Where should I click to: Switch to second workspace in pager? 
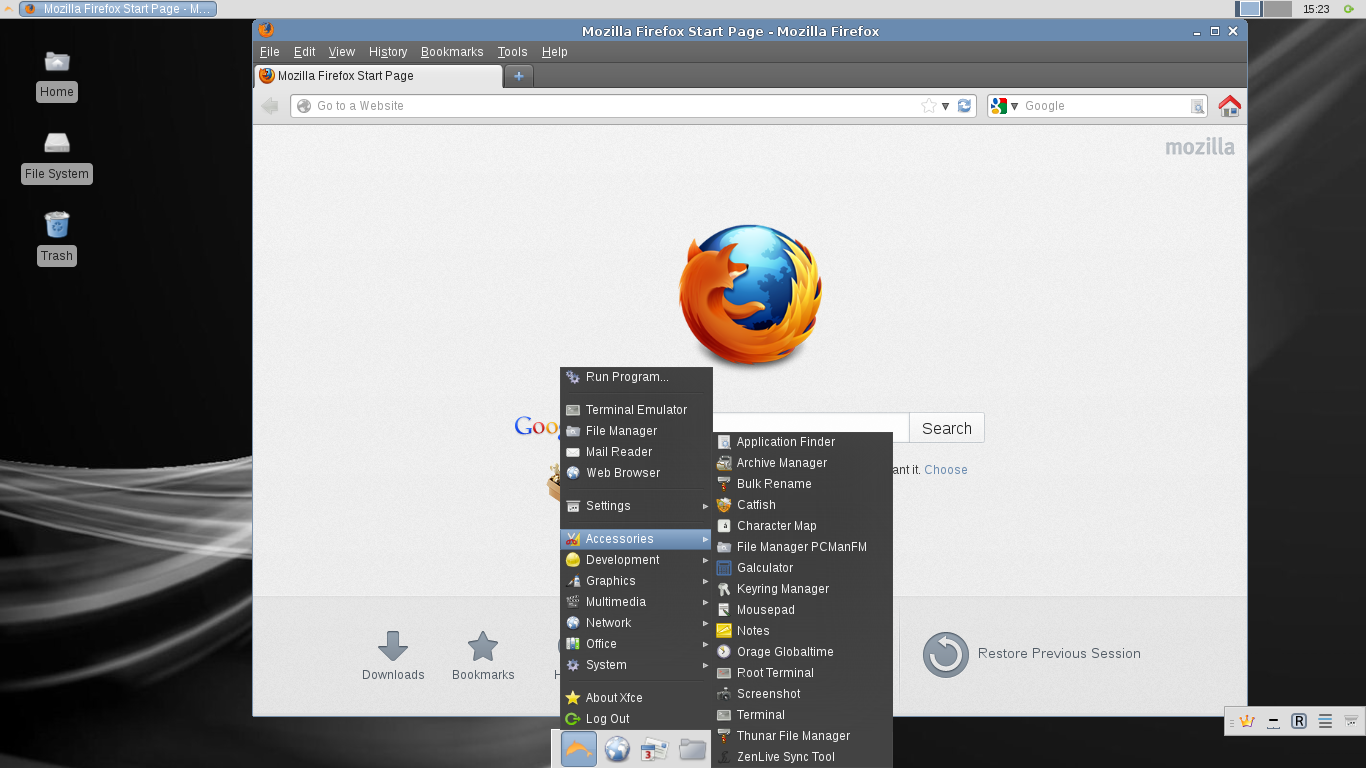click(1277, 9)
